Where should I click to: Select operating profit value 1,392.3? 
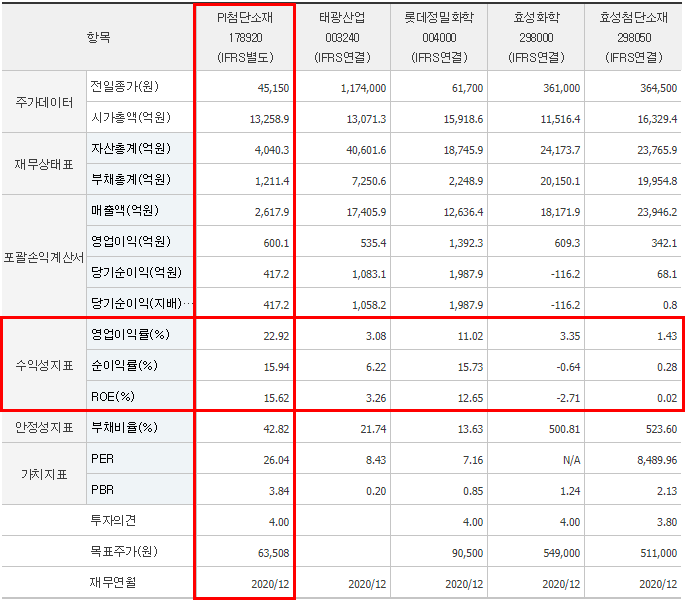[466, 243]
